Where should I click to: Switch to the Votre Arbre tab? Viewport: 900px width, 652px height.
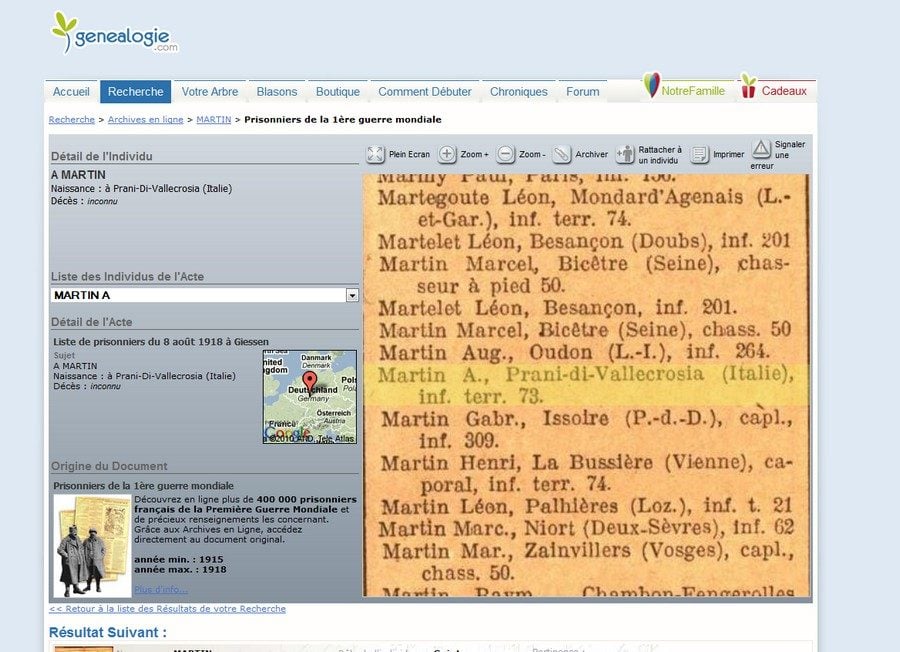[x=210, y=92]
